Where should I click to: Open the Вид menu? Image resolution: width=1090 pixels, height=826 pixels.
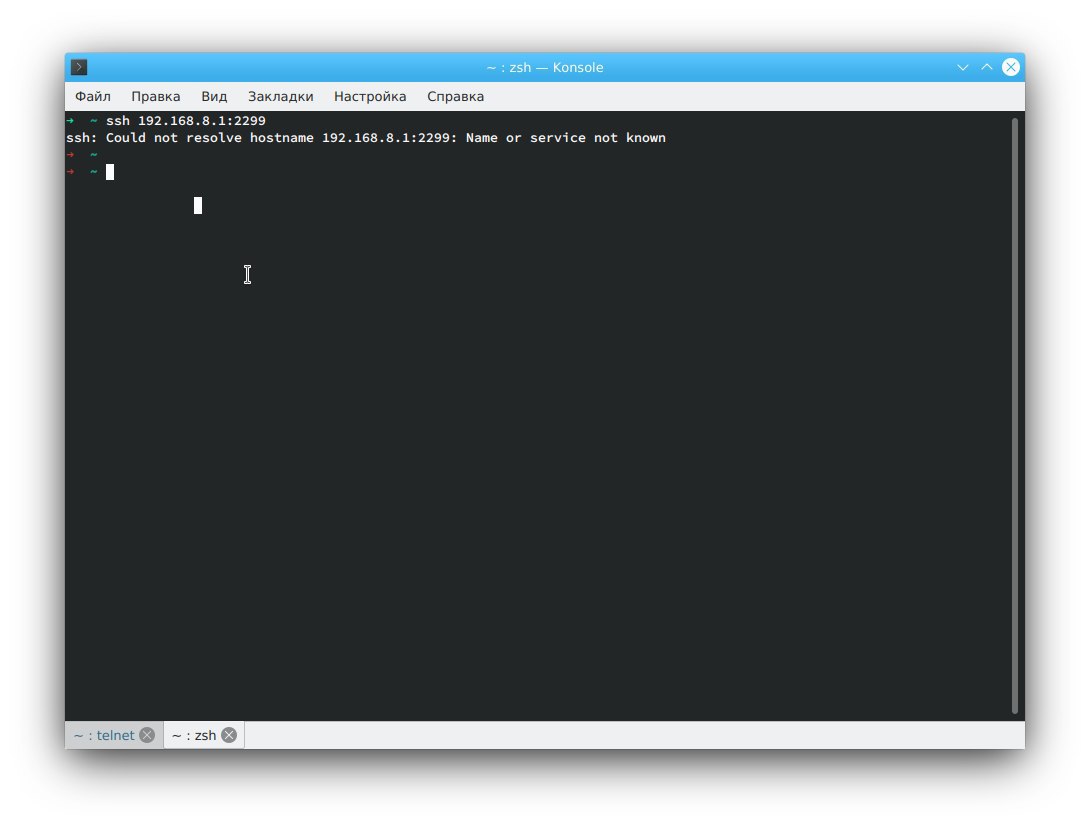point(214,97)
